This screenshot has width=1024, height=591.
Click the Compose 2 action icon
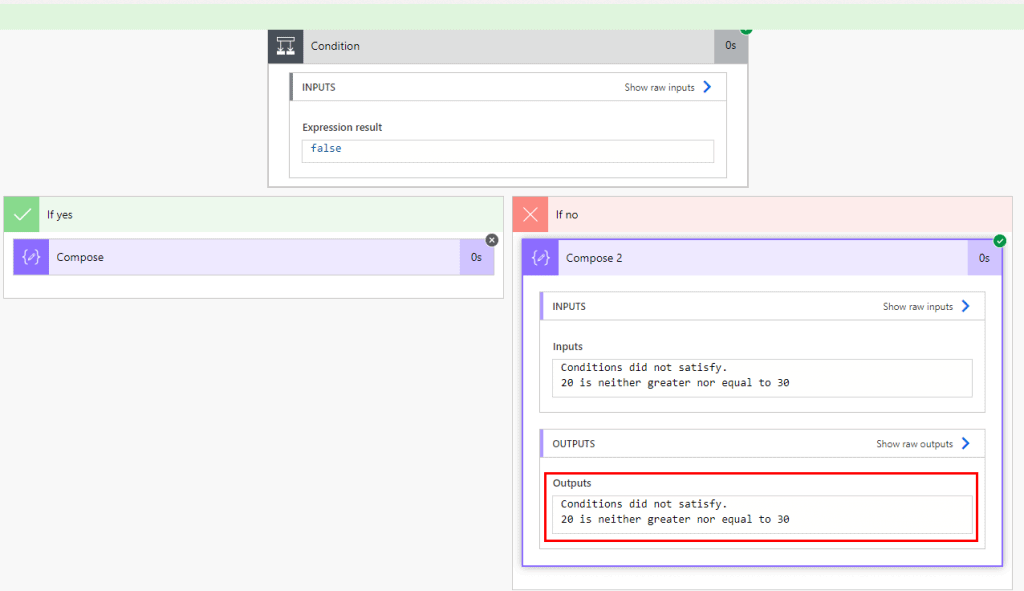pyautogui.click(x=540, y=258)
